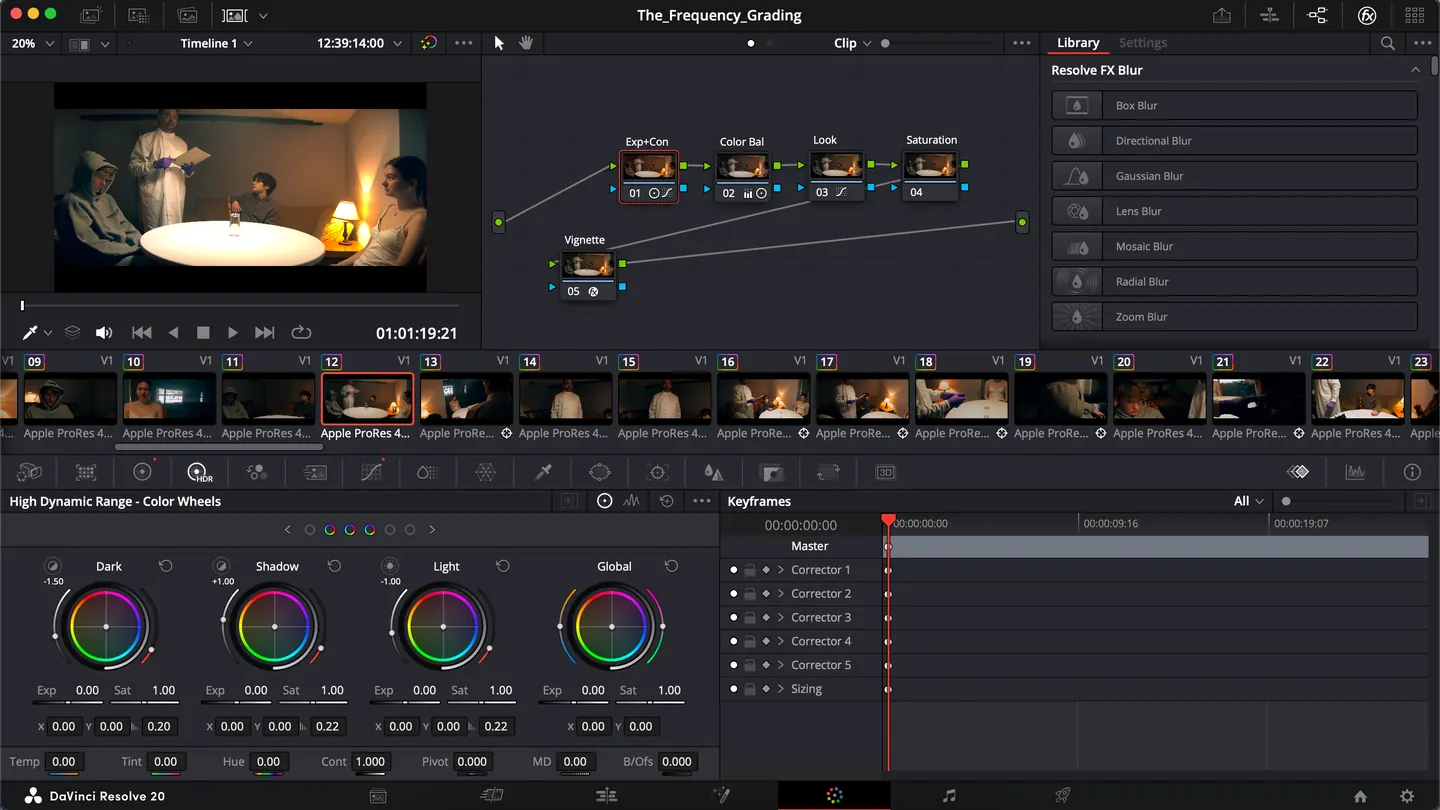Open the HDR color wheels palette
The height and width of the screenshot is (810, 1440).
pos(200,472)
